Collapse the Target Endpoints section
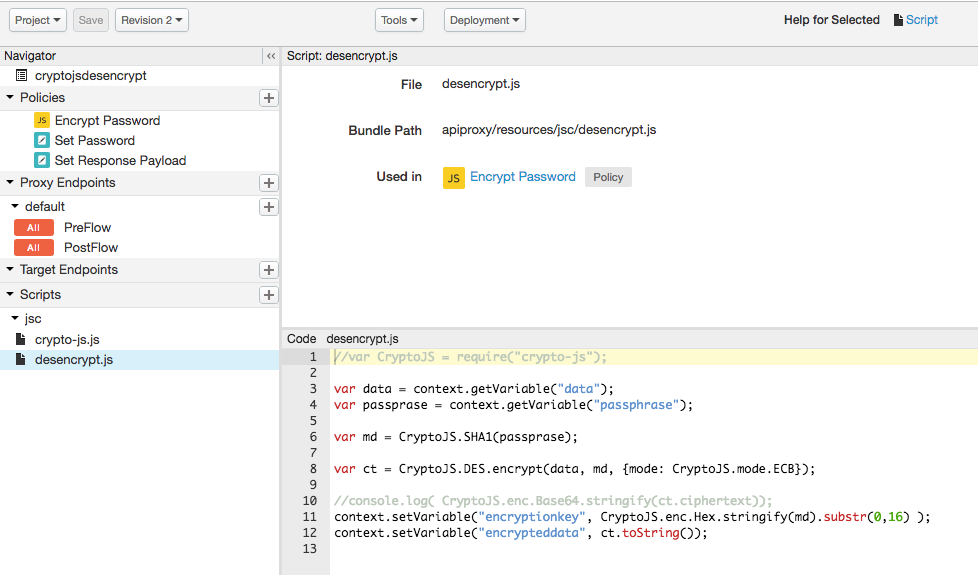This screenshot has height=575, width=978. 10,270
